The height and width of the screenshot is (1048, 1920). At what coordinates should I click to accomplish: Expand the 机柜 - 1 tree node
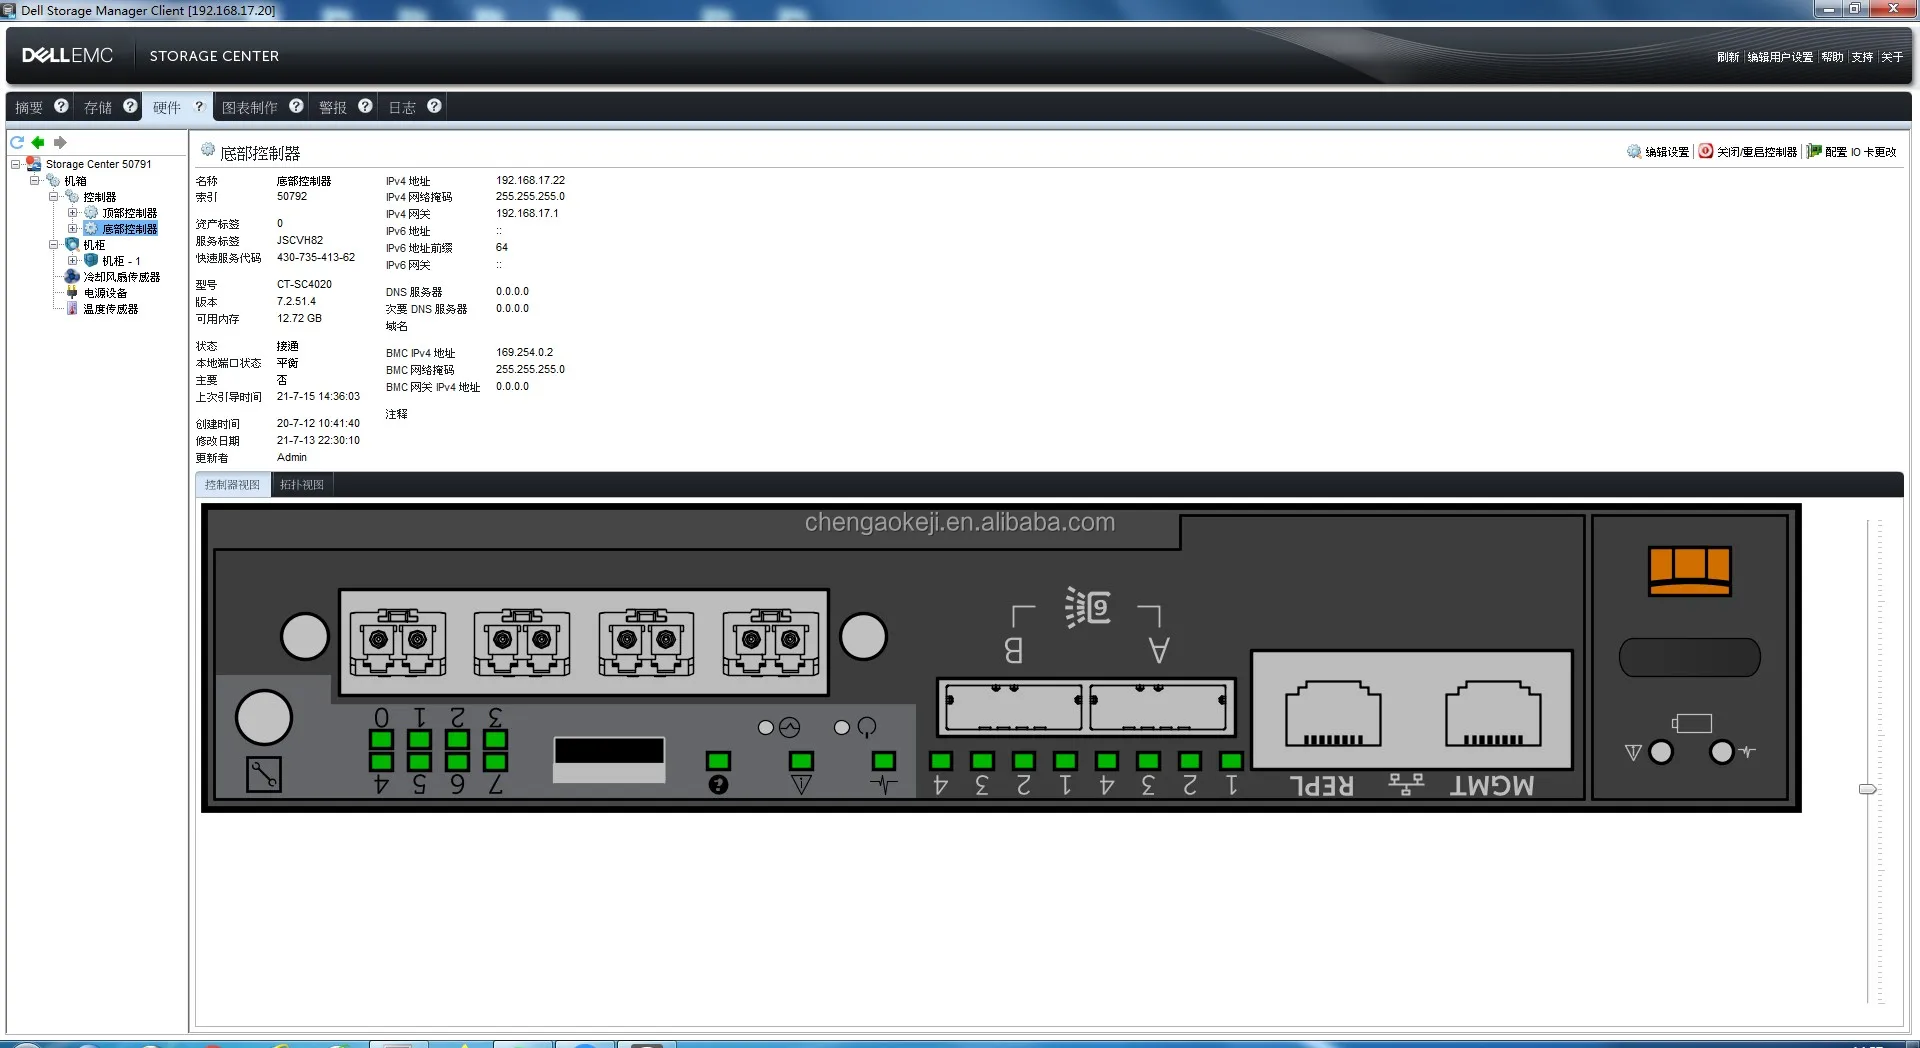pyautogui.click(x=72, y=261)
